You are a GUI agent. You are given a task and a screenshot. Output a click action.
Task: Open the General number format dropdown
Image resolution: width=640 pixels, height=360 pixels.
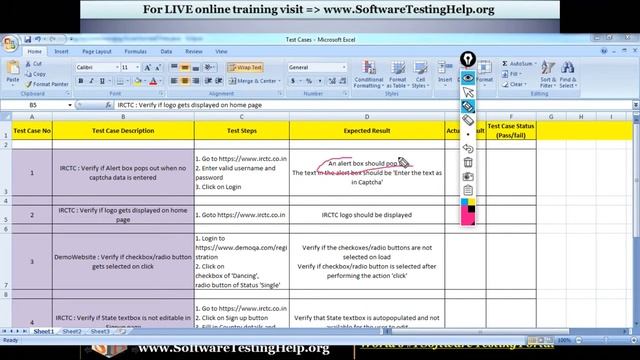click(x=344, y=67)
